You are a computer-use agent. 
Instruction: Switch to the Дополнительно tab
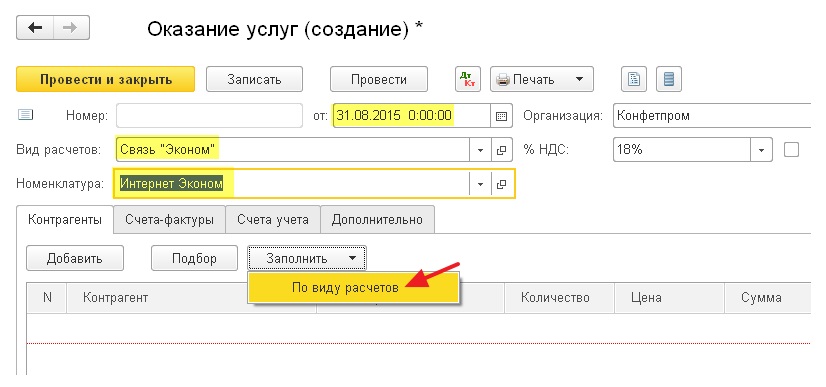377,220
